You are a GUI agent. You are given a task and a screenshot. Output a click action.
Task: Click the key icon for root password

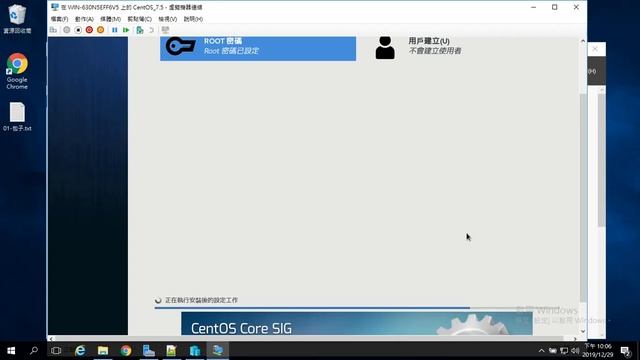coord(181,47)
